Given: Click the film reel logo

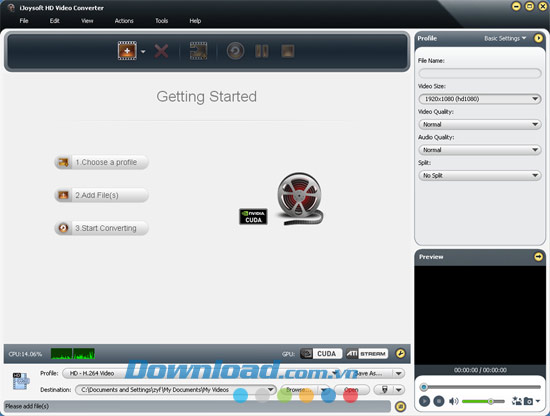Looking at the screenshot, I should click(x=300, y=199).
